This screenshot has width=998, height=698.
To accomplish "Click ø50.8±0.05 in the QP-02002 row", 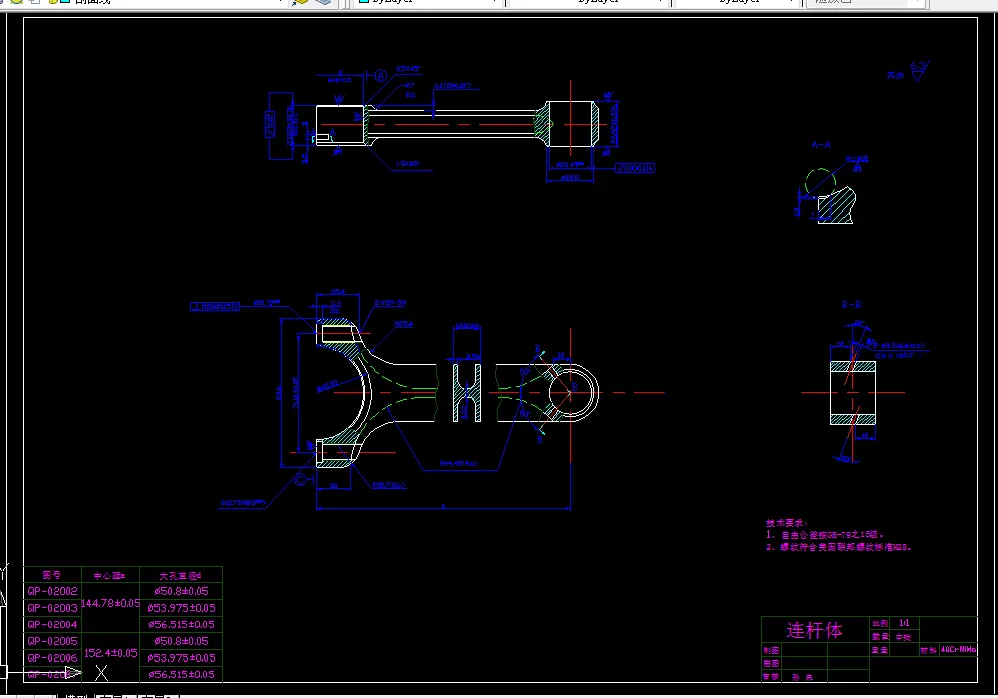I will click(x=181, y=591).
